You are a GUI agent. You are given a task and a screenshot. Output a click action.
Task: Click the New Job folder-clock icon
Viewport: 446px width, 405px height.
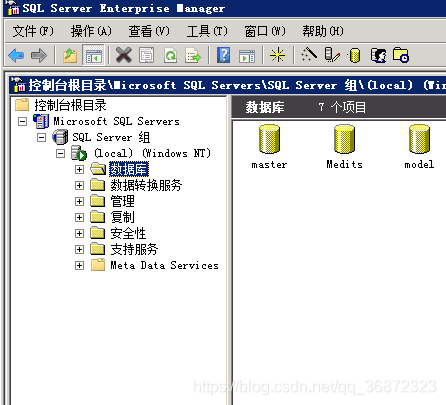401,55
